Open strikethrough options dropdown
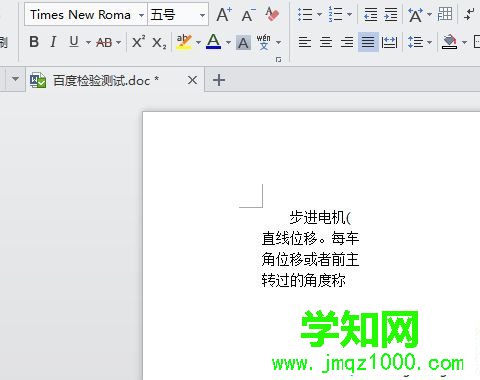 118,42
